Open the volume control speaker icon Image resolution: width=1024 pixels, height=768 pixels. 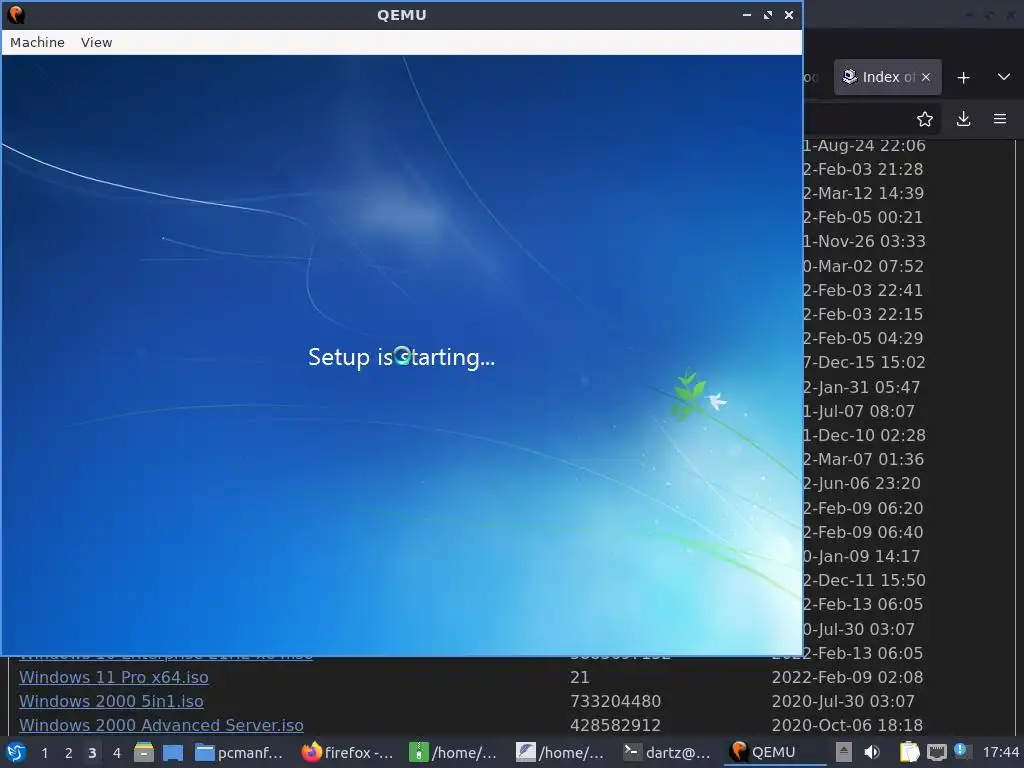click(872, 752)
